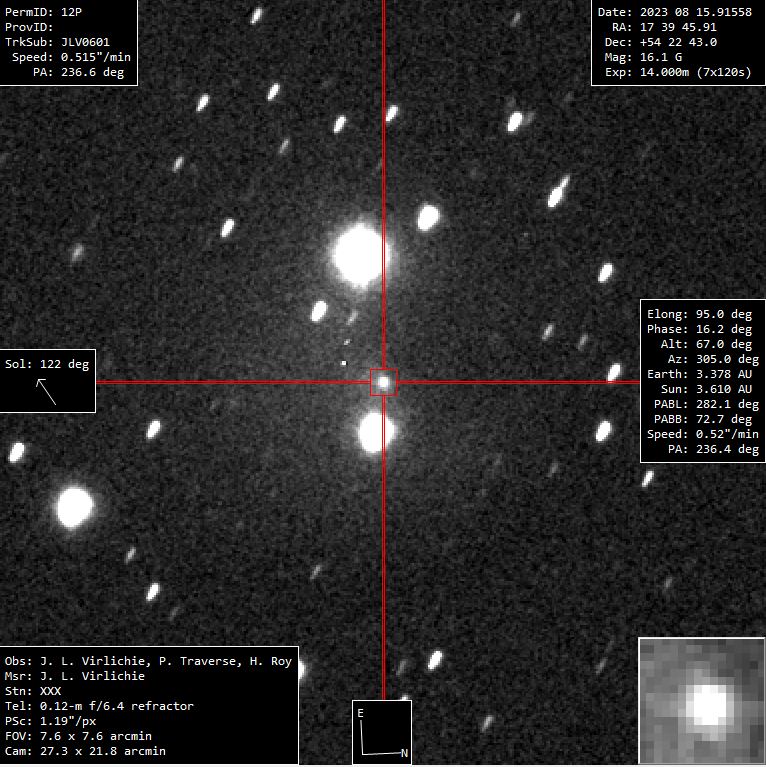Image resolution: width=766 pixels, height=767 pixels.
Task: Click the large bright star at lower left
Action: tap(74, 507)
